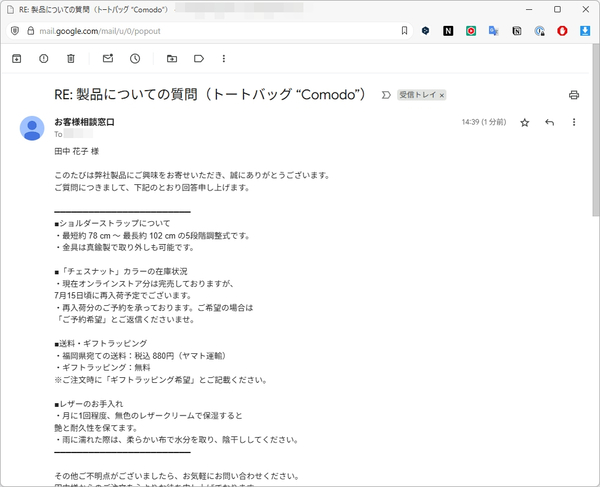
Task: Minimize the popout window
Action: 529,10
